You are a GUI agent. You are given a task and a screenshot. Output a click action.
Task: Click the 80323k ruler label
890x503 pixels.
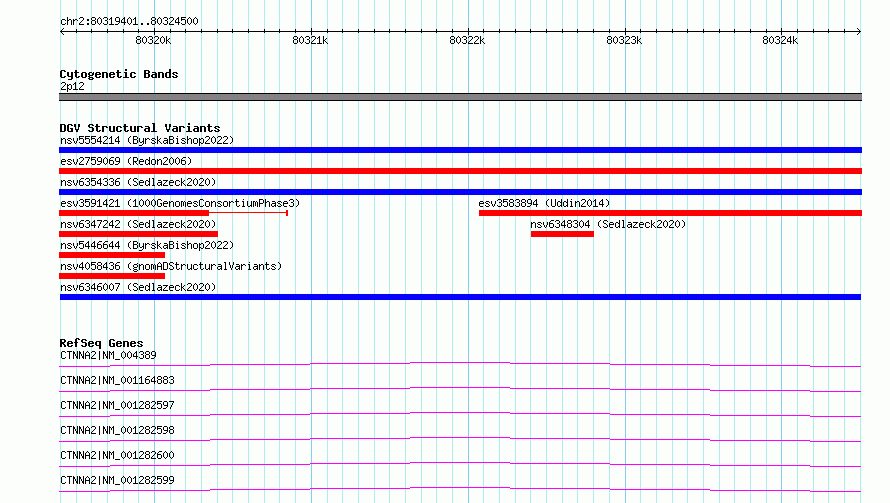click(624, 40)
